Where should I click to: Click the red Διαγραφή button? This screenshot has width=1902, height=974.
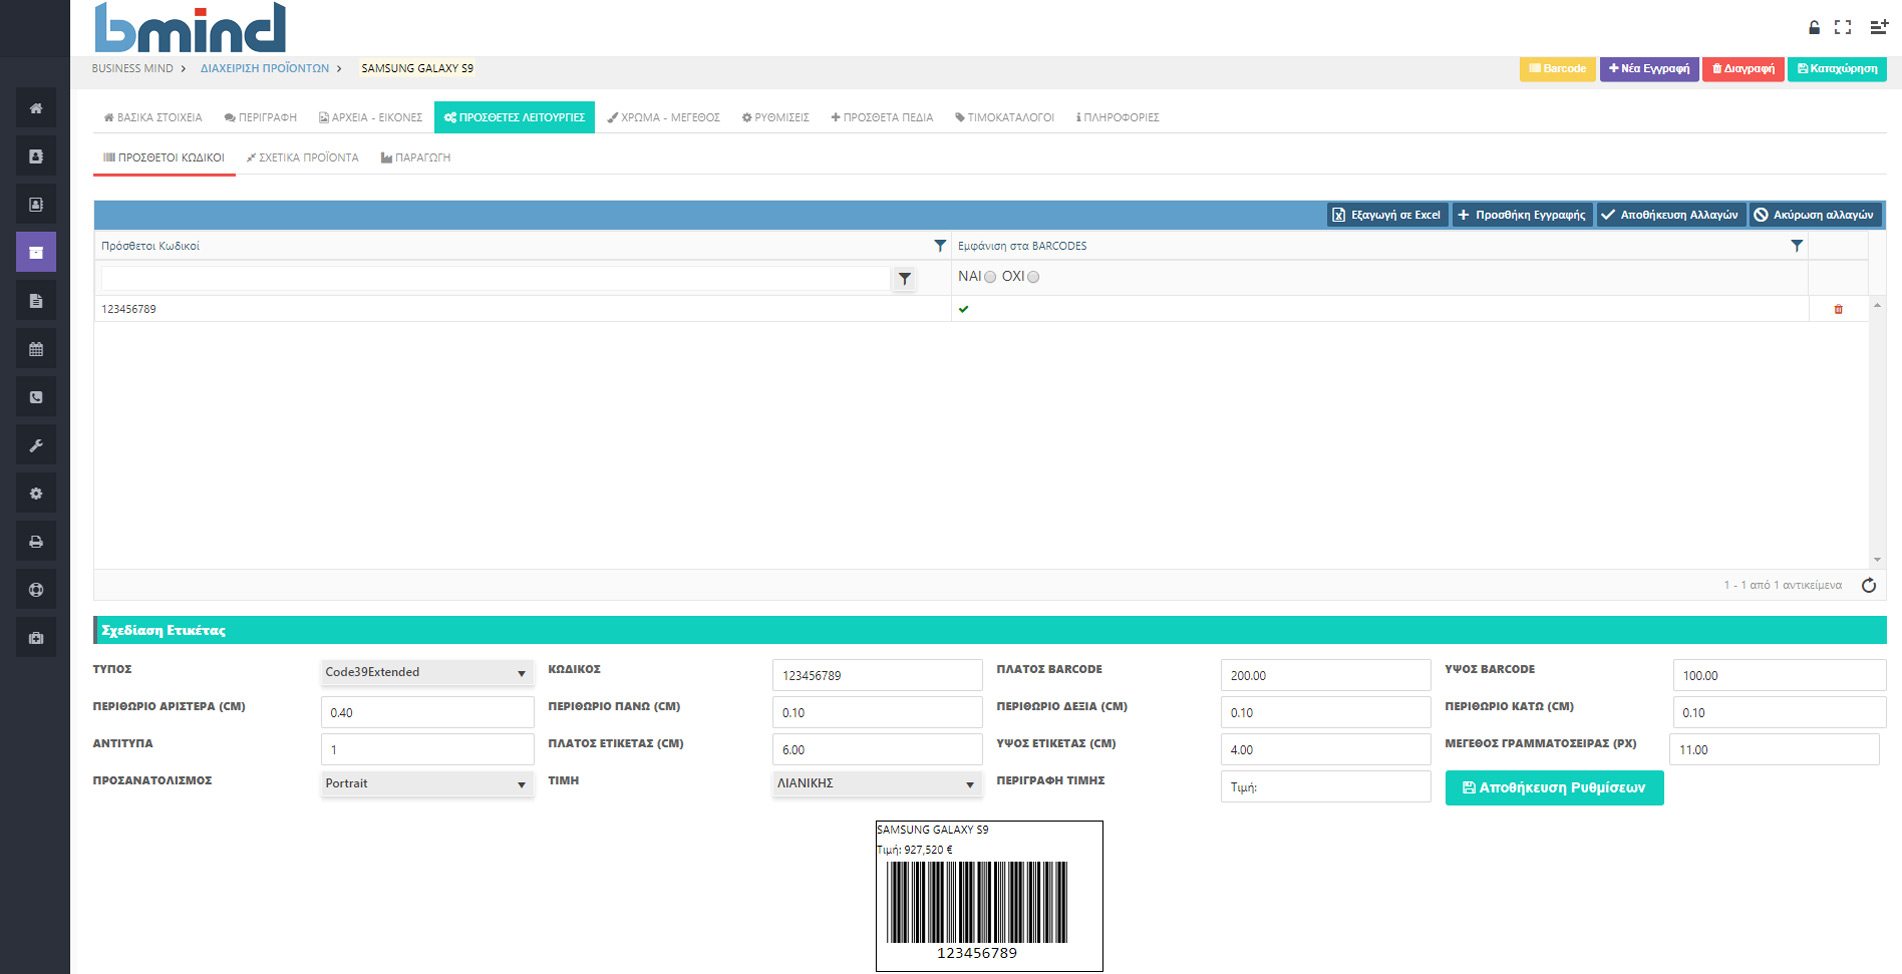[1743, 69]
